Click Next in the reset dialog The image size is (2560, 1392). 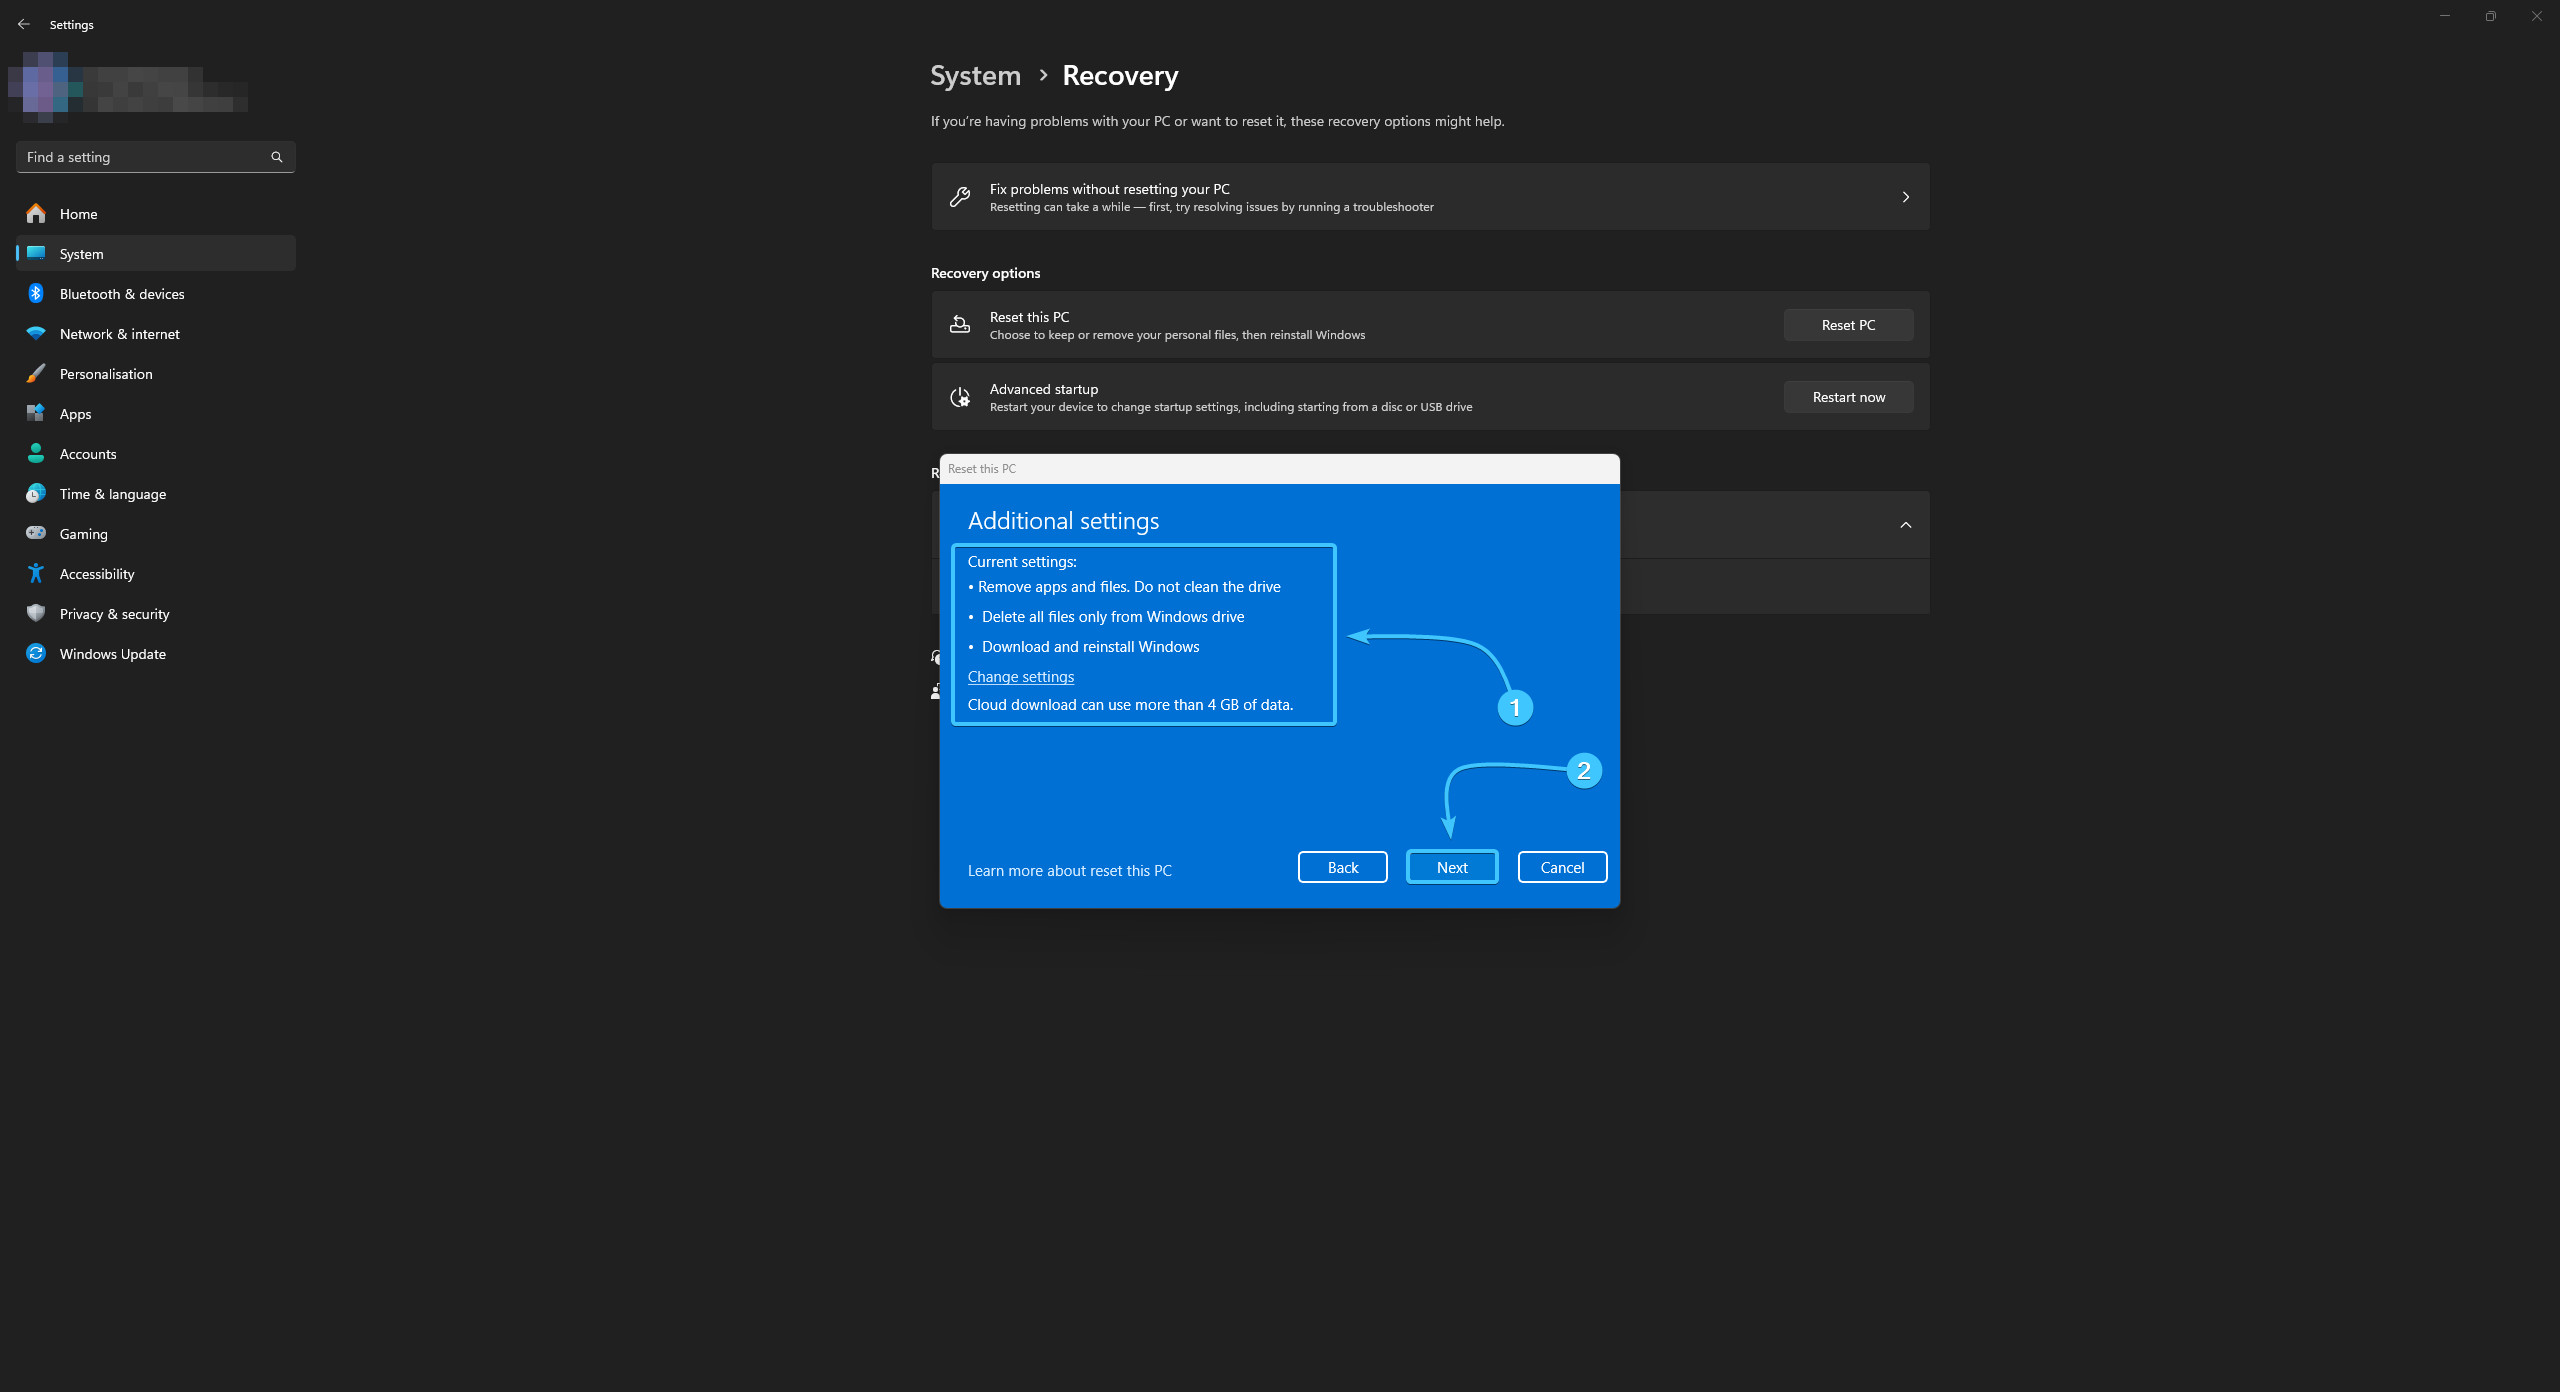[x=1452, y=867]
